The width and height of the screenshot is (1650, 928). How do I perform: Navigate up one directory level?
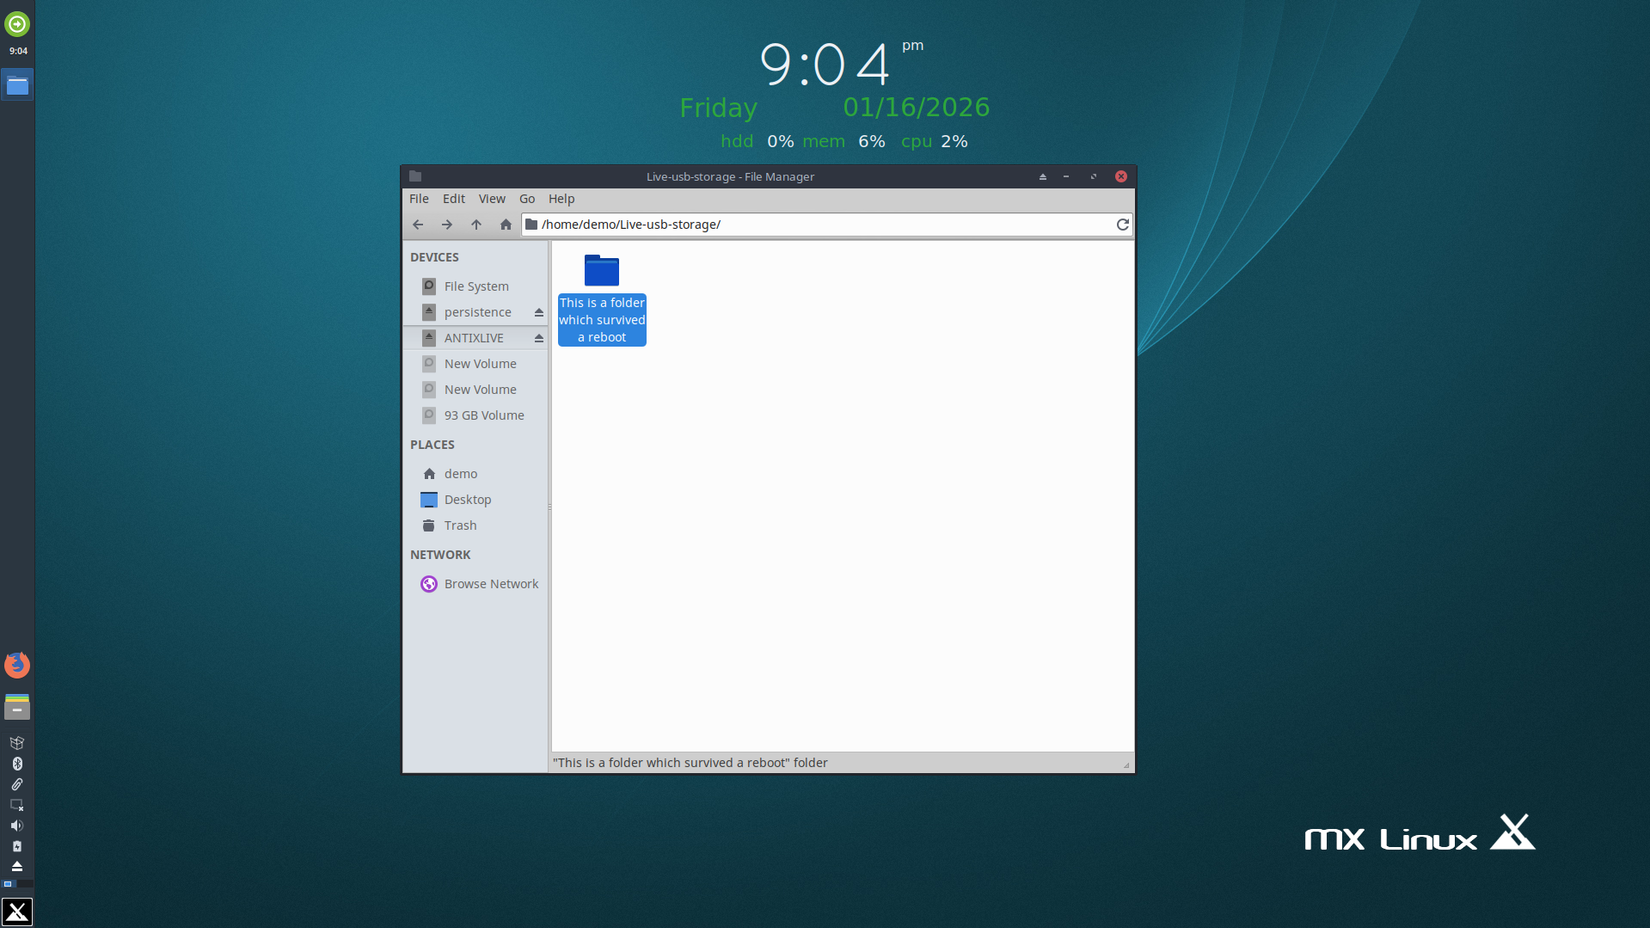(x=476, y=224)
